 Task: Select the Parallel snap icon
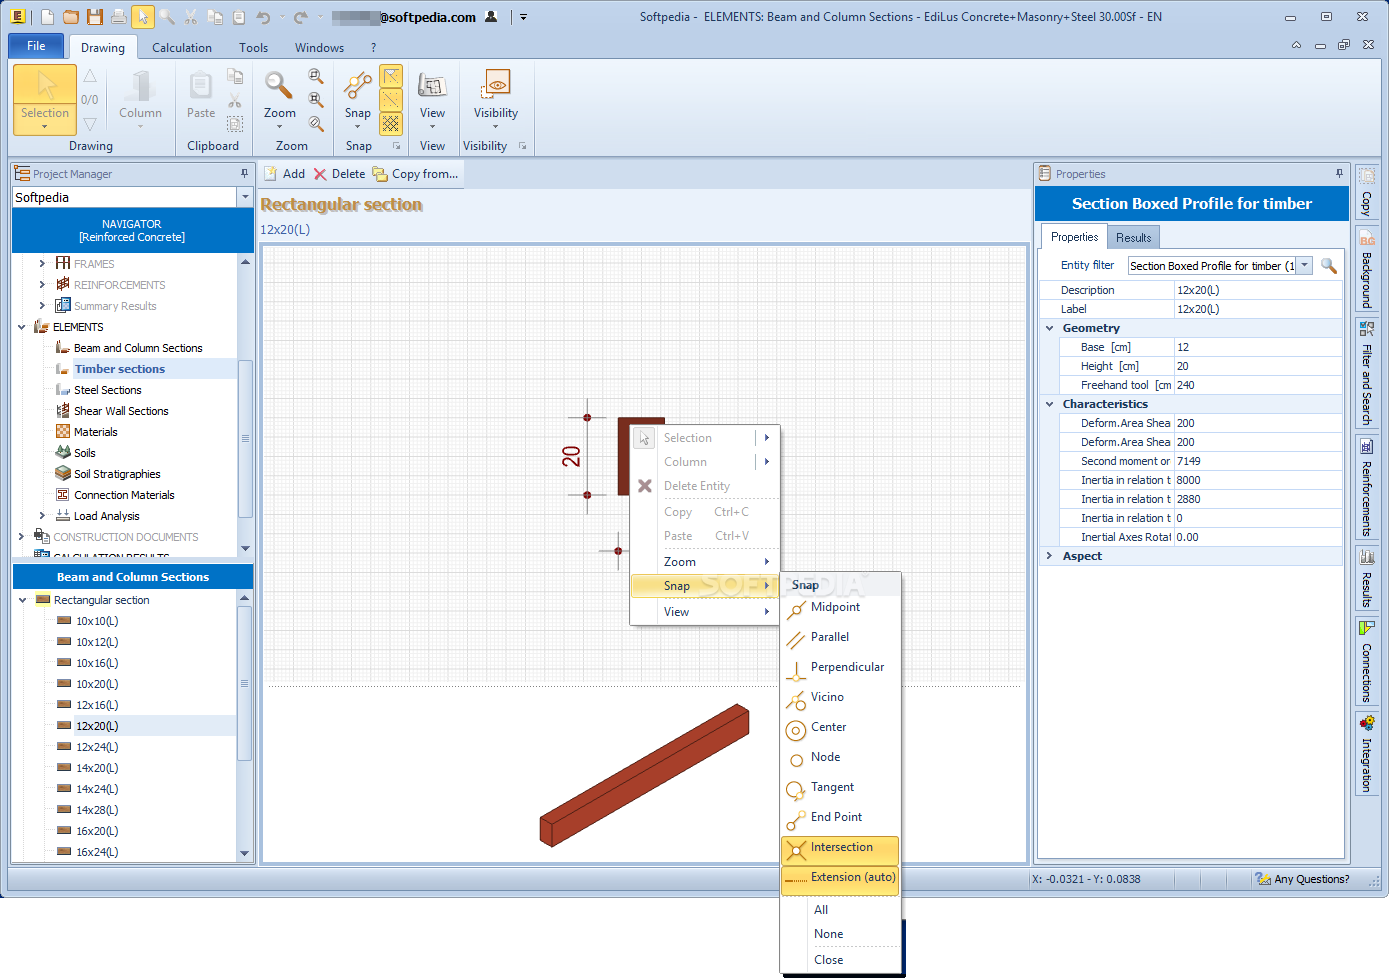[796, 639]
